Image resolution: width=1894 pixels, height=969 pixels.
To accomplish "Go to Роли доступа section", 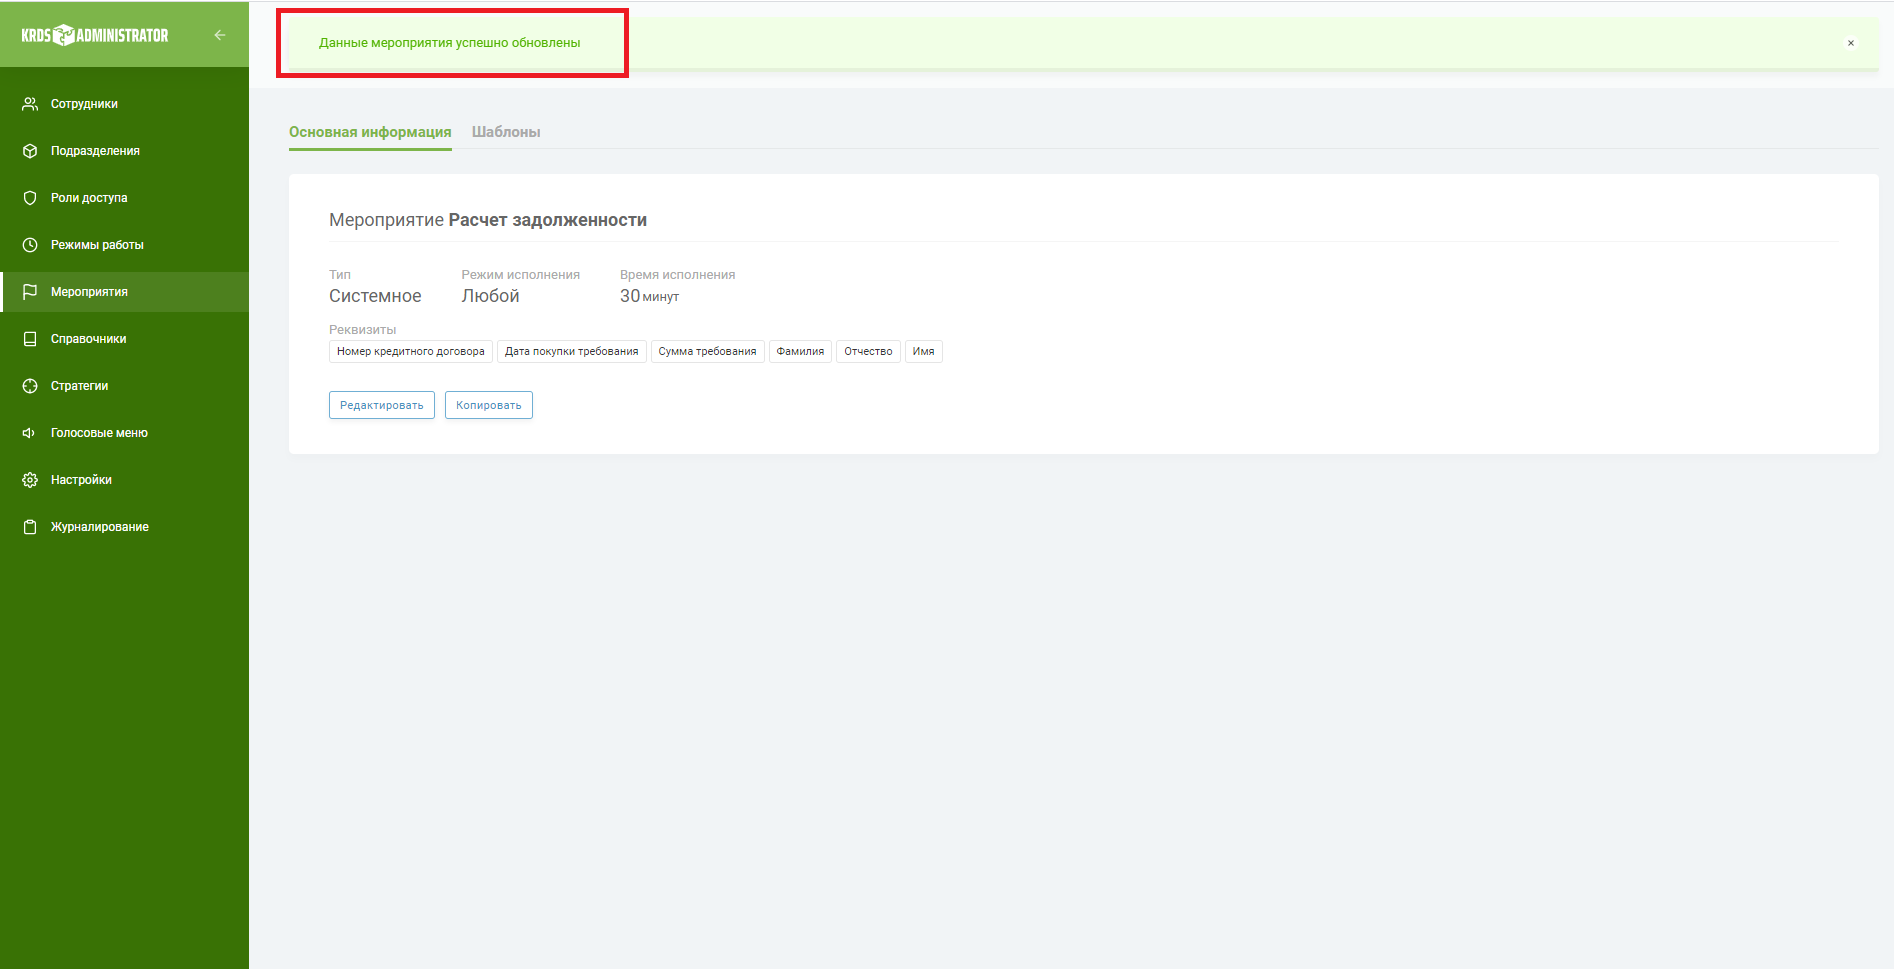I will coord(124,198).
